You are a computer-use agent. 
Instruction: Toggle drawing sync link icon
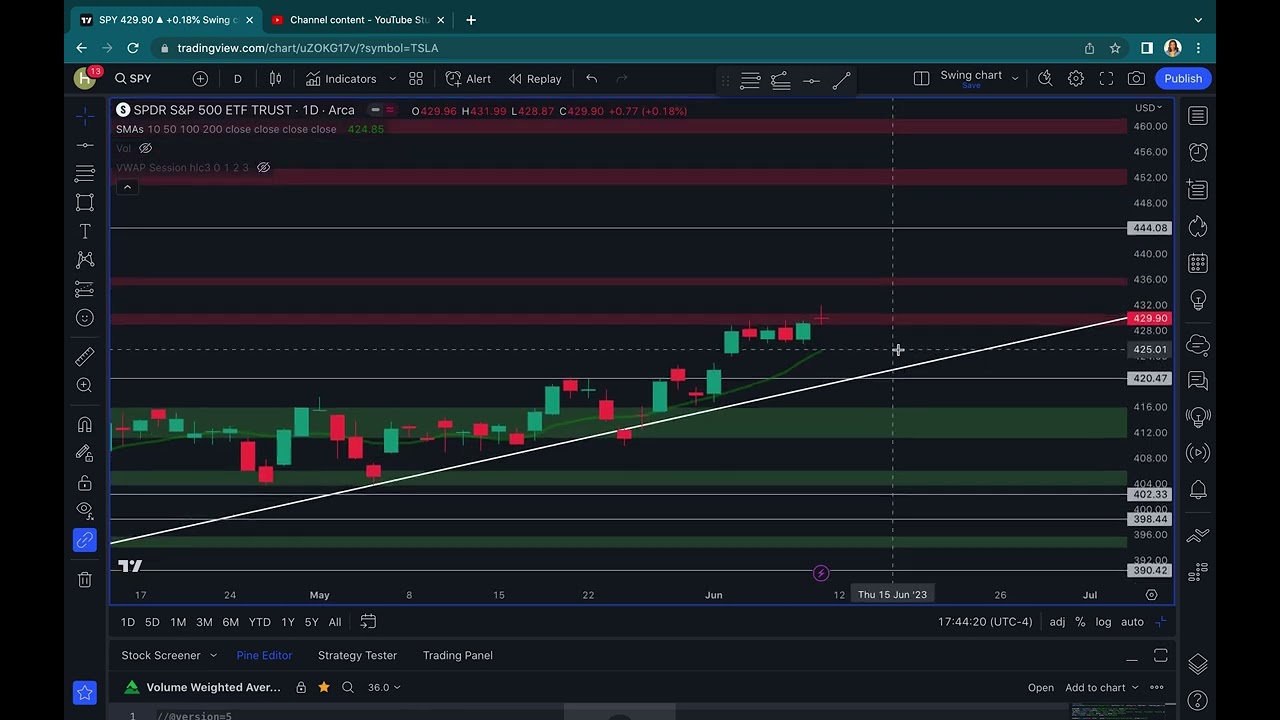point(85,541)
